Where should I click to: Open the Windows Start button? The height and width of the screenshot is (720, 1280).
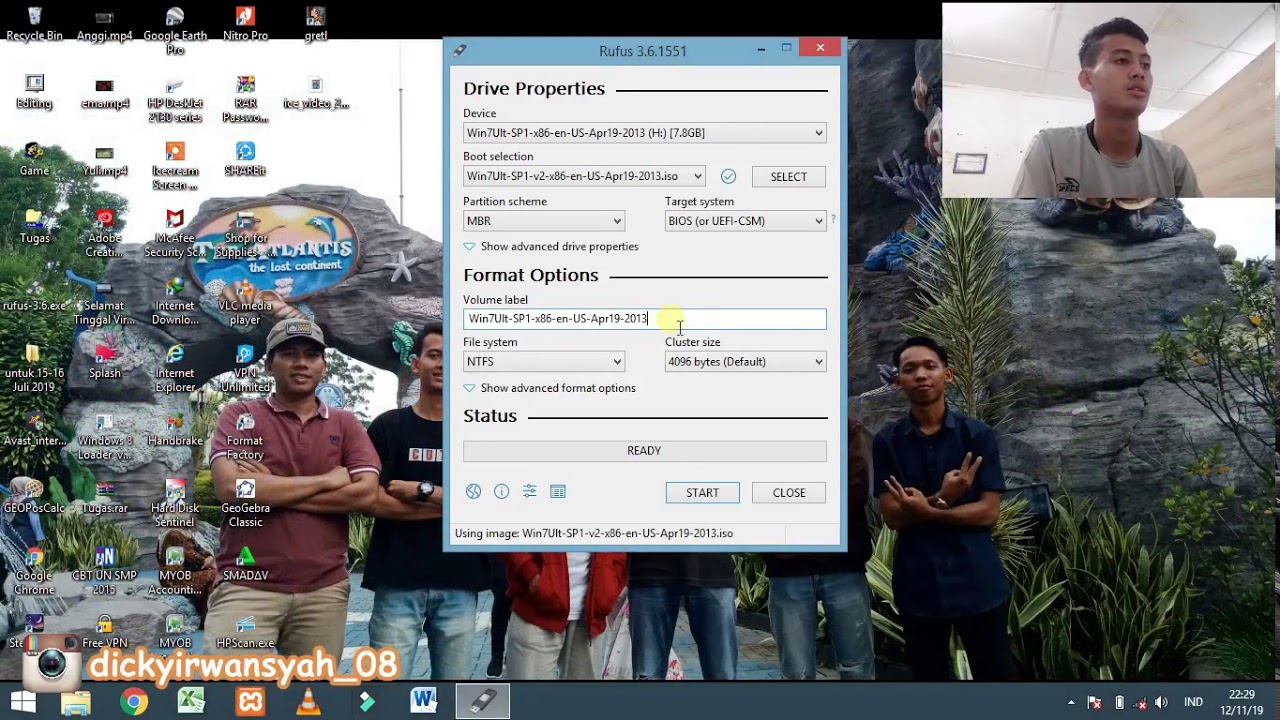point(22,702)
